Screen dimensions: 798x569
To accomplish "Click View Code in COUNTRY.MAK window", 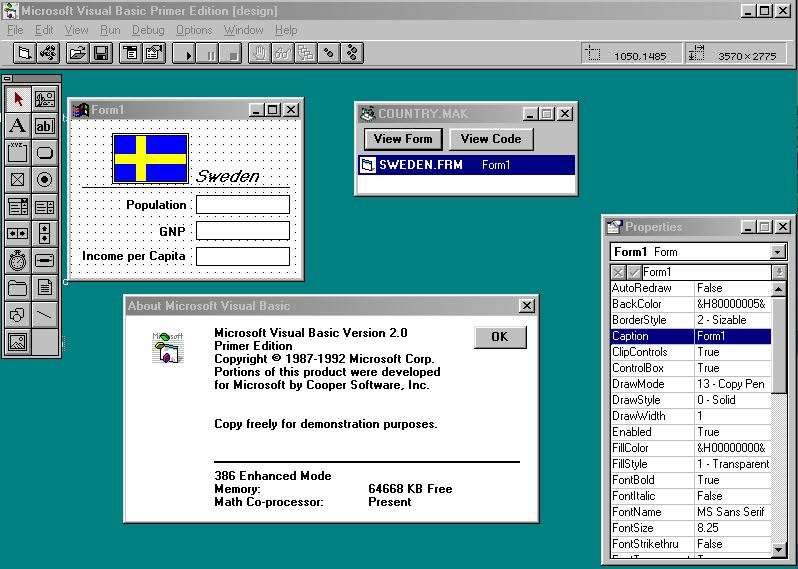I will 491,139.
